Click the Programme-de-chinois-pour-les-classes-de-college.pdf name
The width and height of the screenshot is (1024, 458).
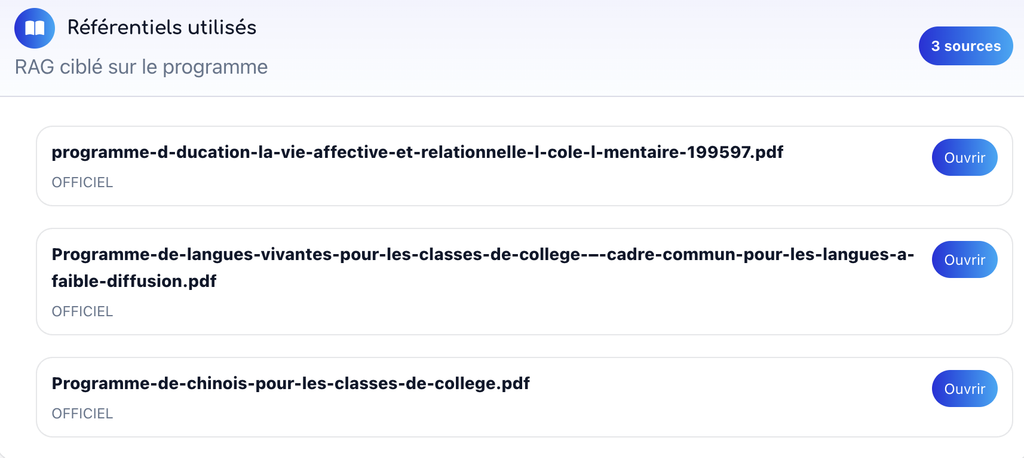point(291,384)
